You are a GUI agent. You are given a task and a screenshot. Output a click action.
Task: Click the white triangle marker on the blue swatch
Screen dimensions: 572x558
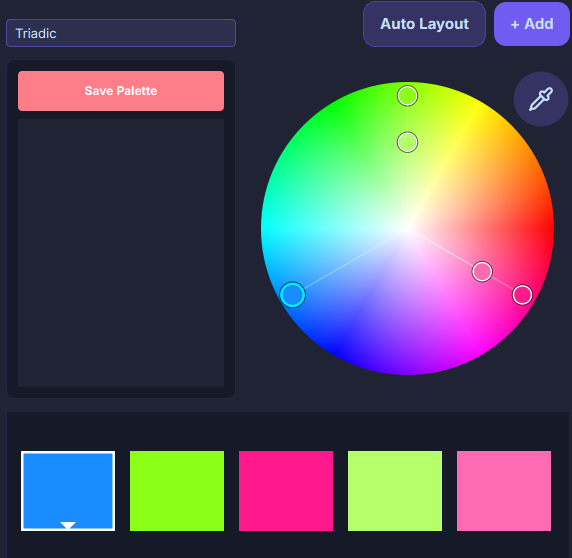tap(68, 525)
